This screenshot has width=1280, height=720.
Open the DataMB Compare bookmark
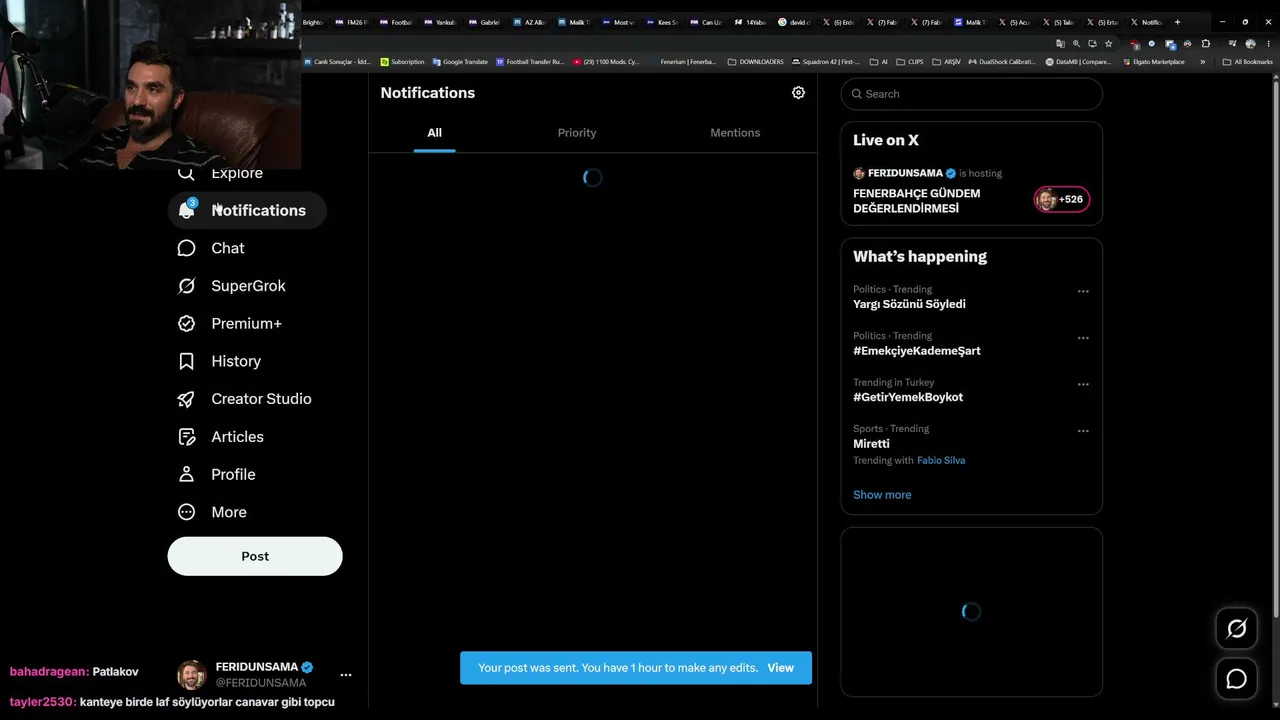(x=1078, y=62)
